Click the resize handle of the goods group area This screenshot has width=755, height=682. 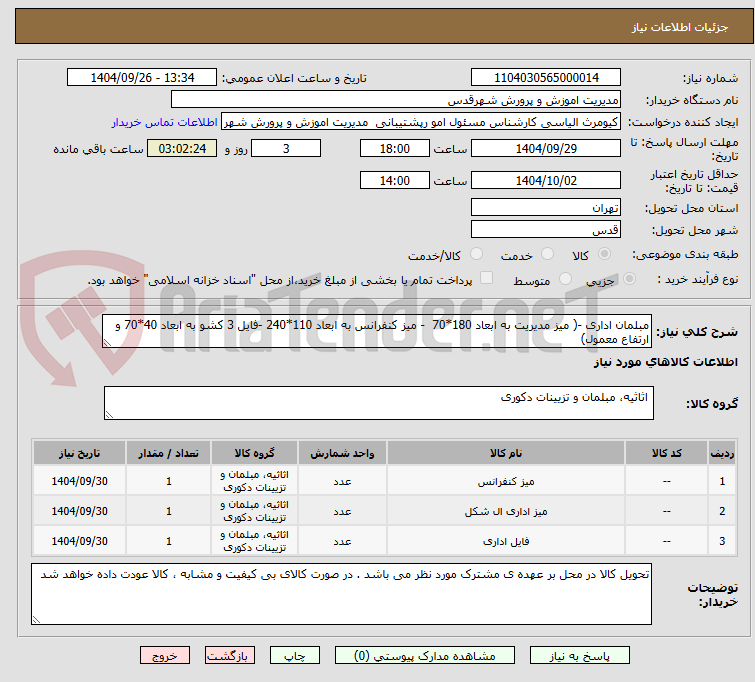pos(109,415)
